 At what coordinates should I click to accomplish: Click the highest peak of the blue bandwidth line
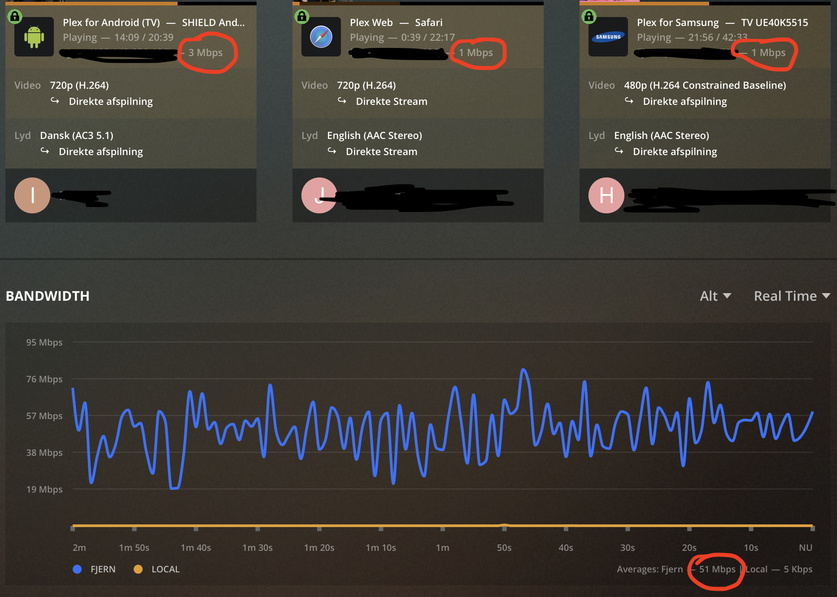[524, 370]
